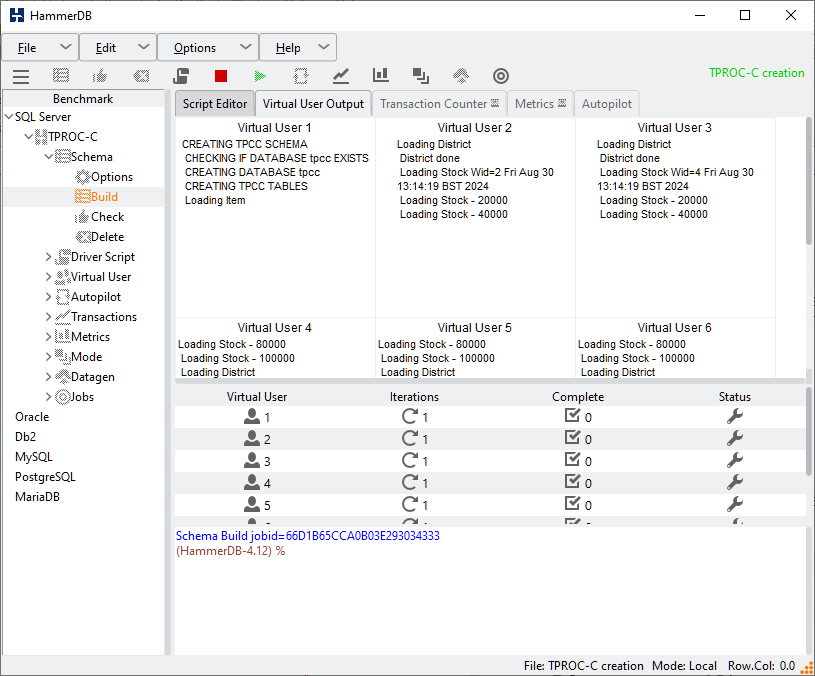The height and width of the screenshot is (676, 815).
Task: Stop running with the red square
Action: (221, 76)
